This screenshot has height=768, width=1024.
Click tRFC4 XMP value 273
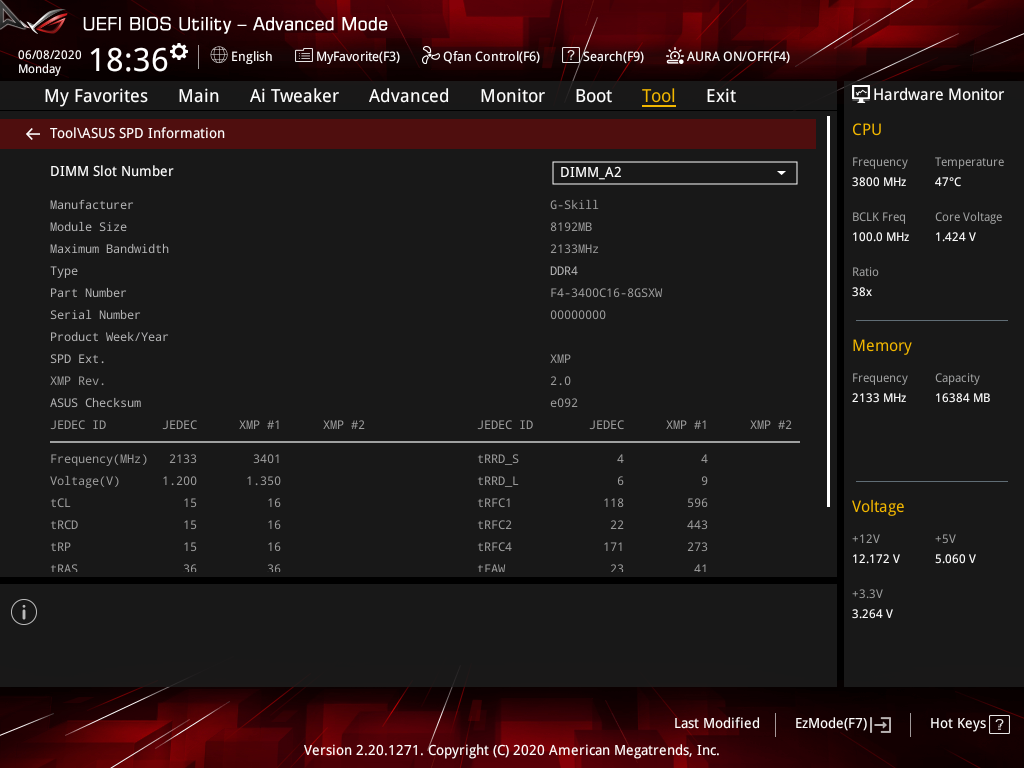click(697, 547)
